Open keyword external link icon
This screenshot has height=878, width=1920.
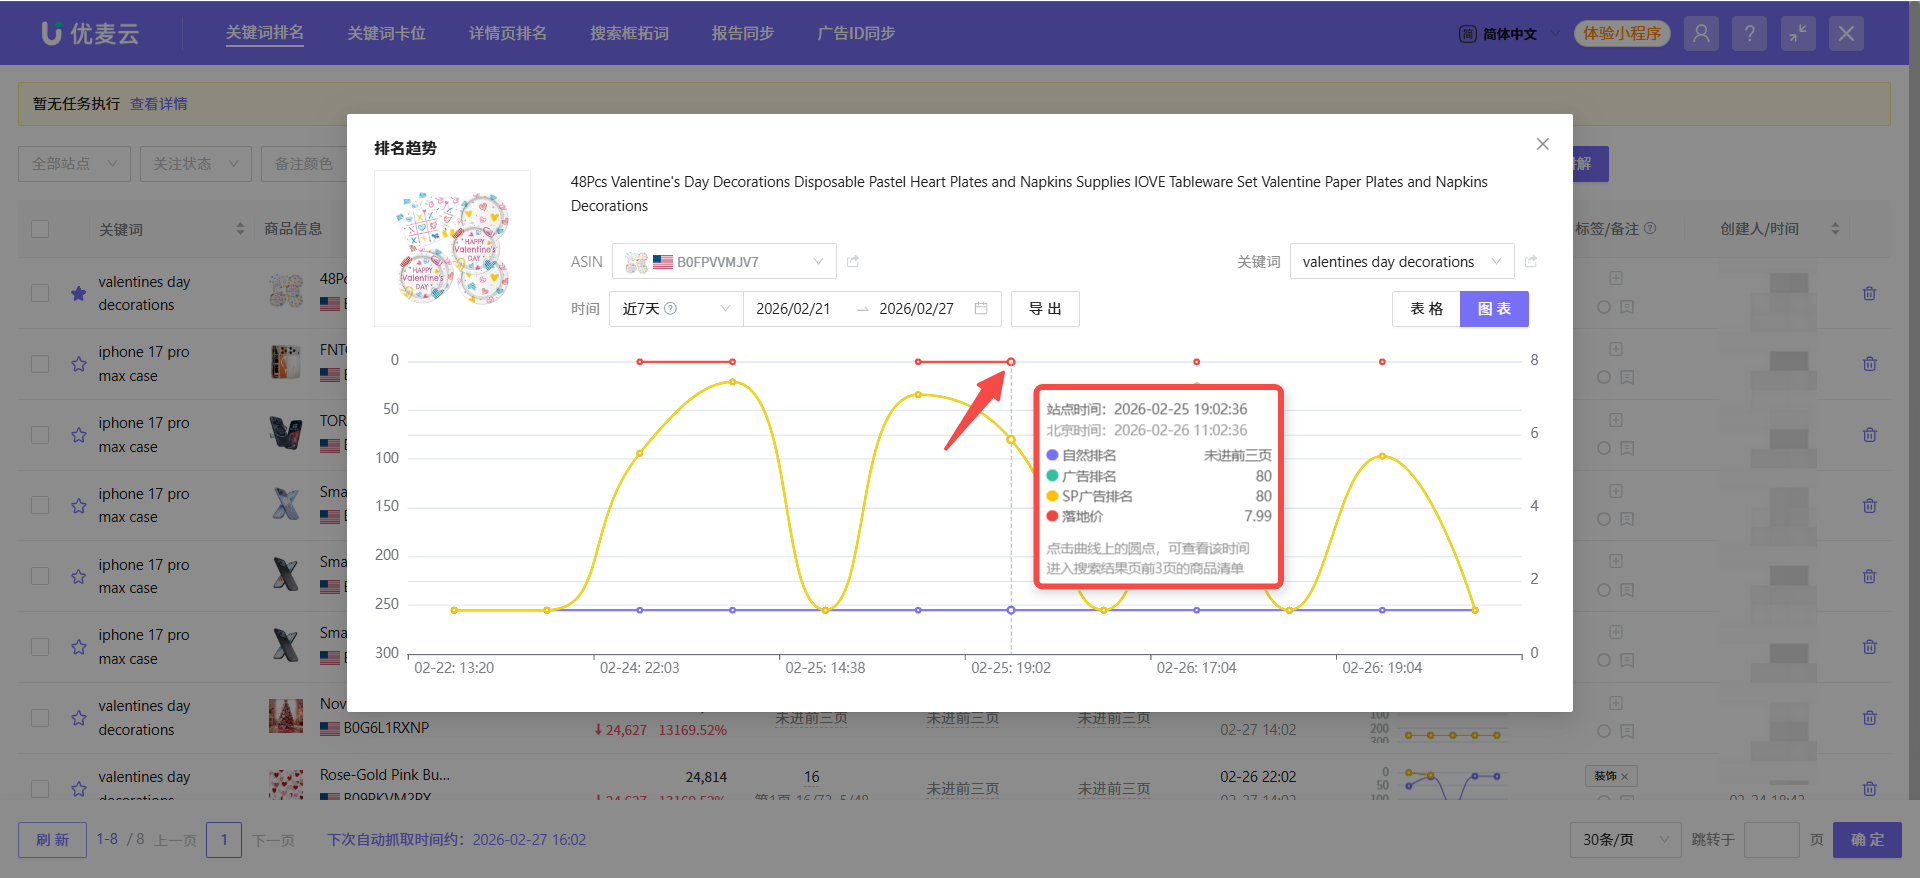click(x=1531, y=262)
